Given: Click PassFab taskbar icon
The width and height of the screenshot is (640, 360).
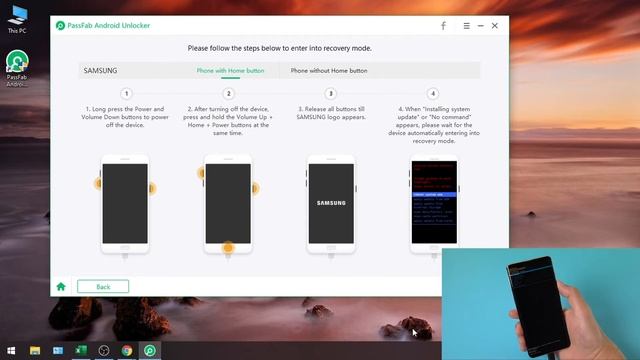Looking at the screenshot, I should pos(150,351).
